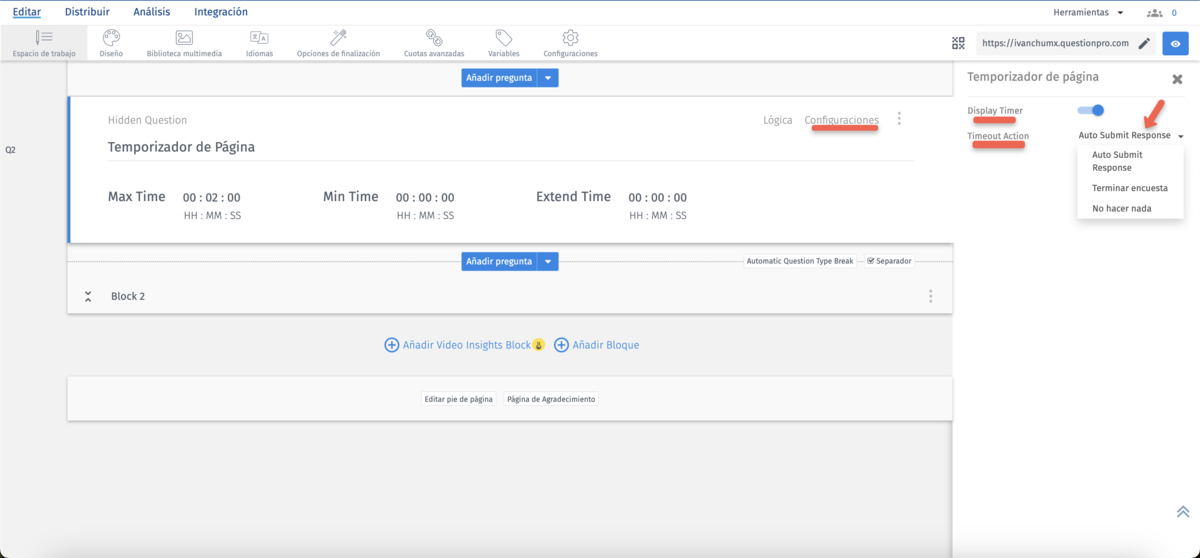Open Configuraciones link of the question

(x=842, y=120)
